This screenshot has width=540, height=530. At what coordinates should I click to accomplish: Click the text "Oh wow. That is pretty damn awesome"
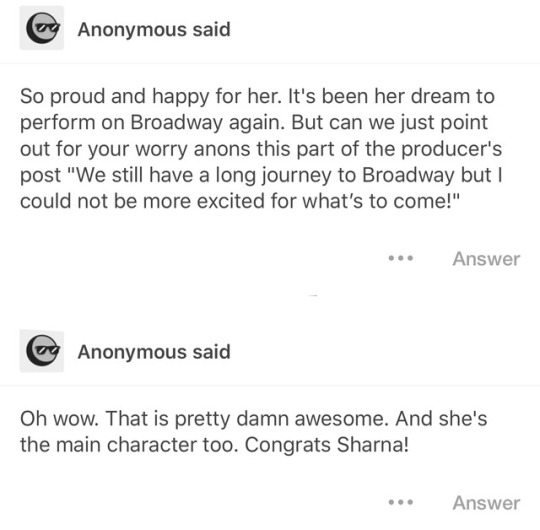click(x=204, y=419)
